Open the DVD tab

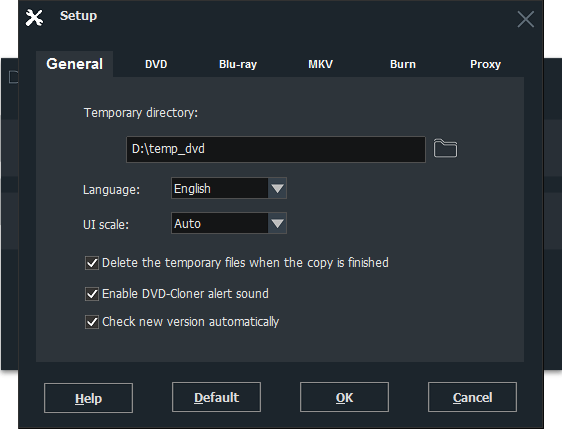(x=156, y=64)
